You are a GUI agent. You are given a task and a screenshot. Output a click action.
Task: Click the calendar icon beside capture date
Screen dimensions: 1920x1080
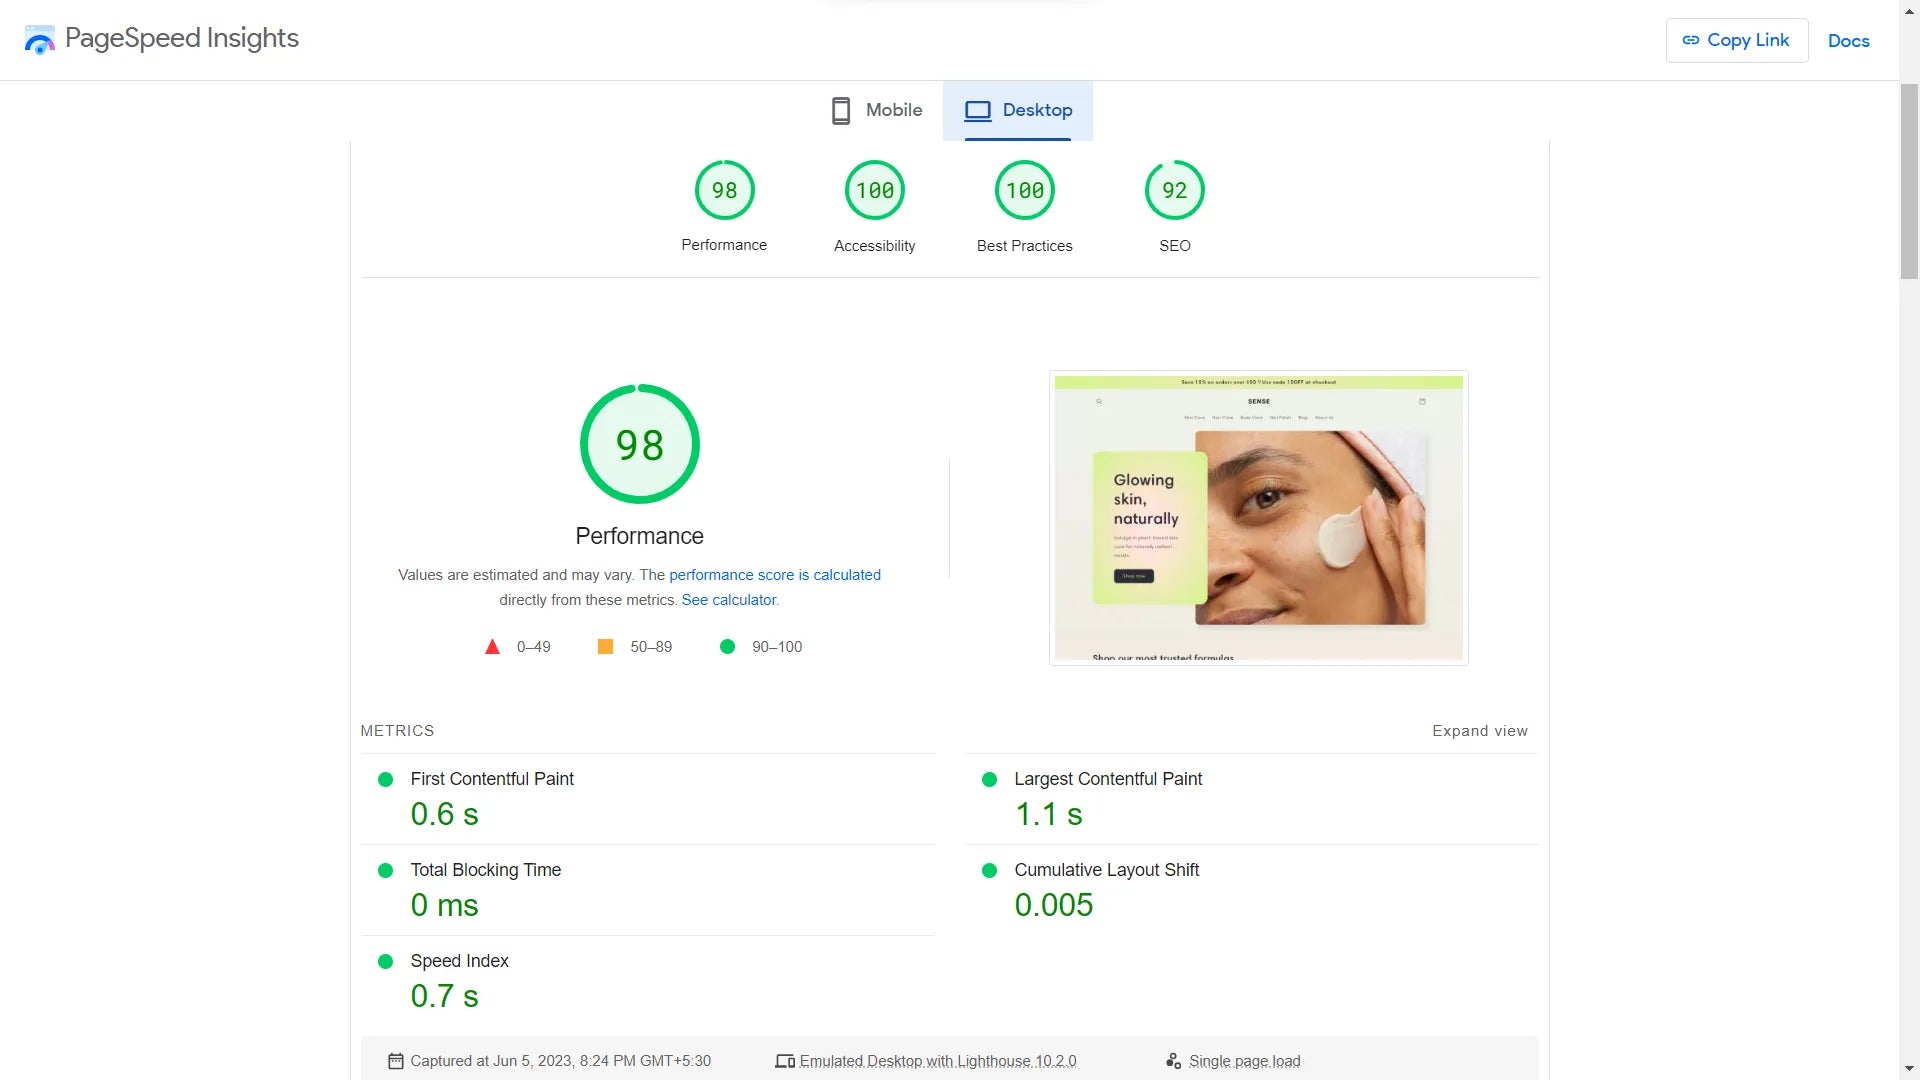(x=396, y=1061)
